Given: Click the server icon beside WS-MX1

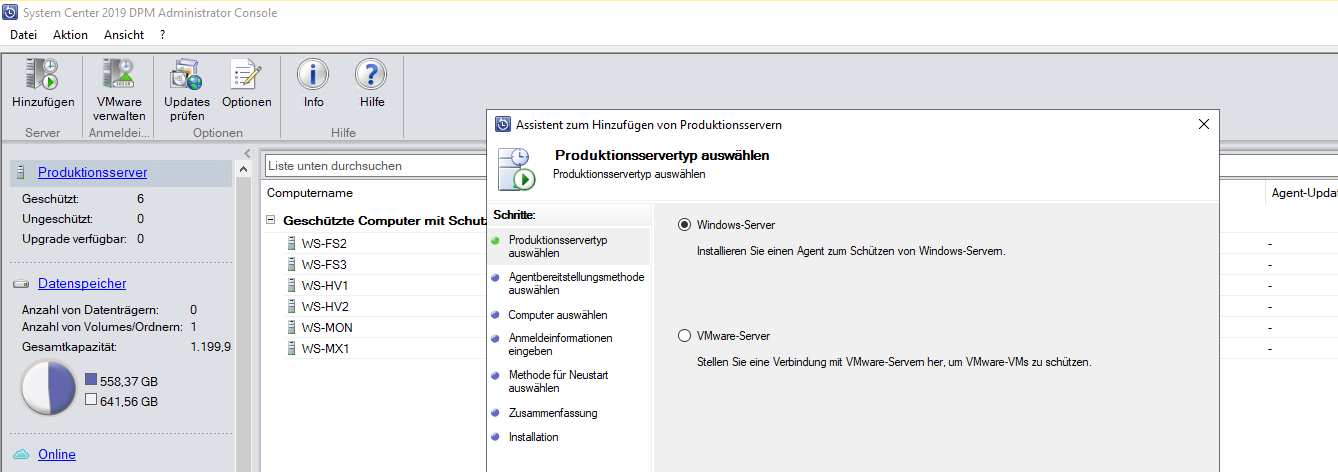Looking at the screenshot, I should (292, 349).
